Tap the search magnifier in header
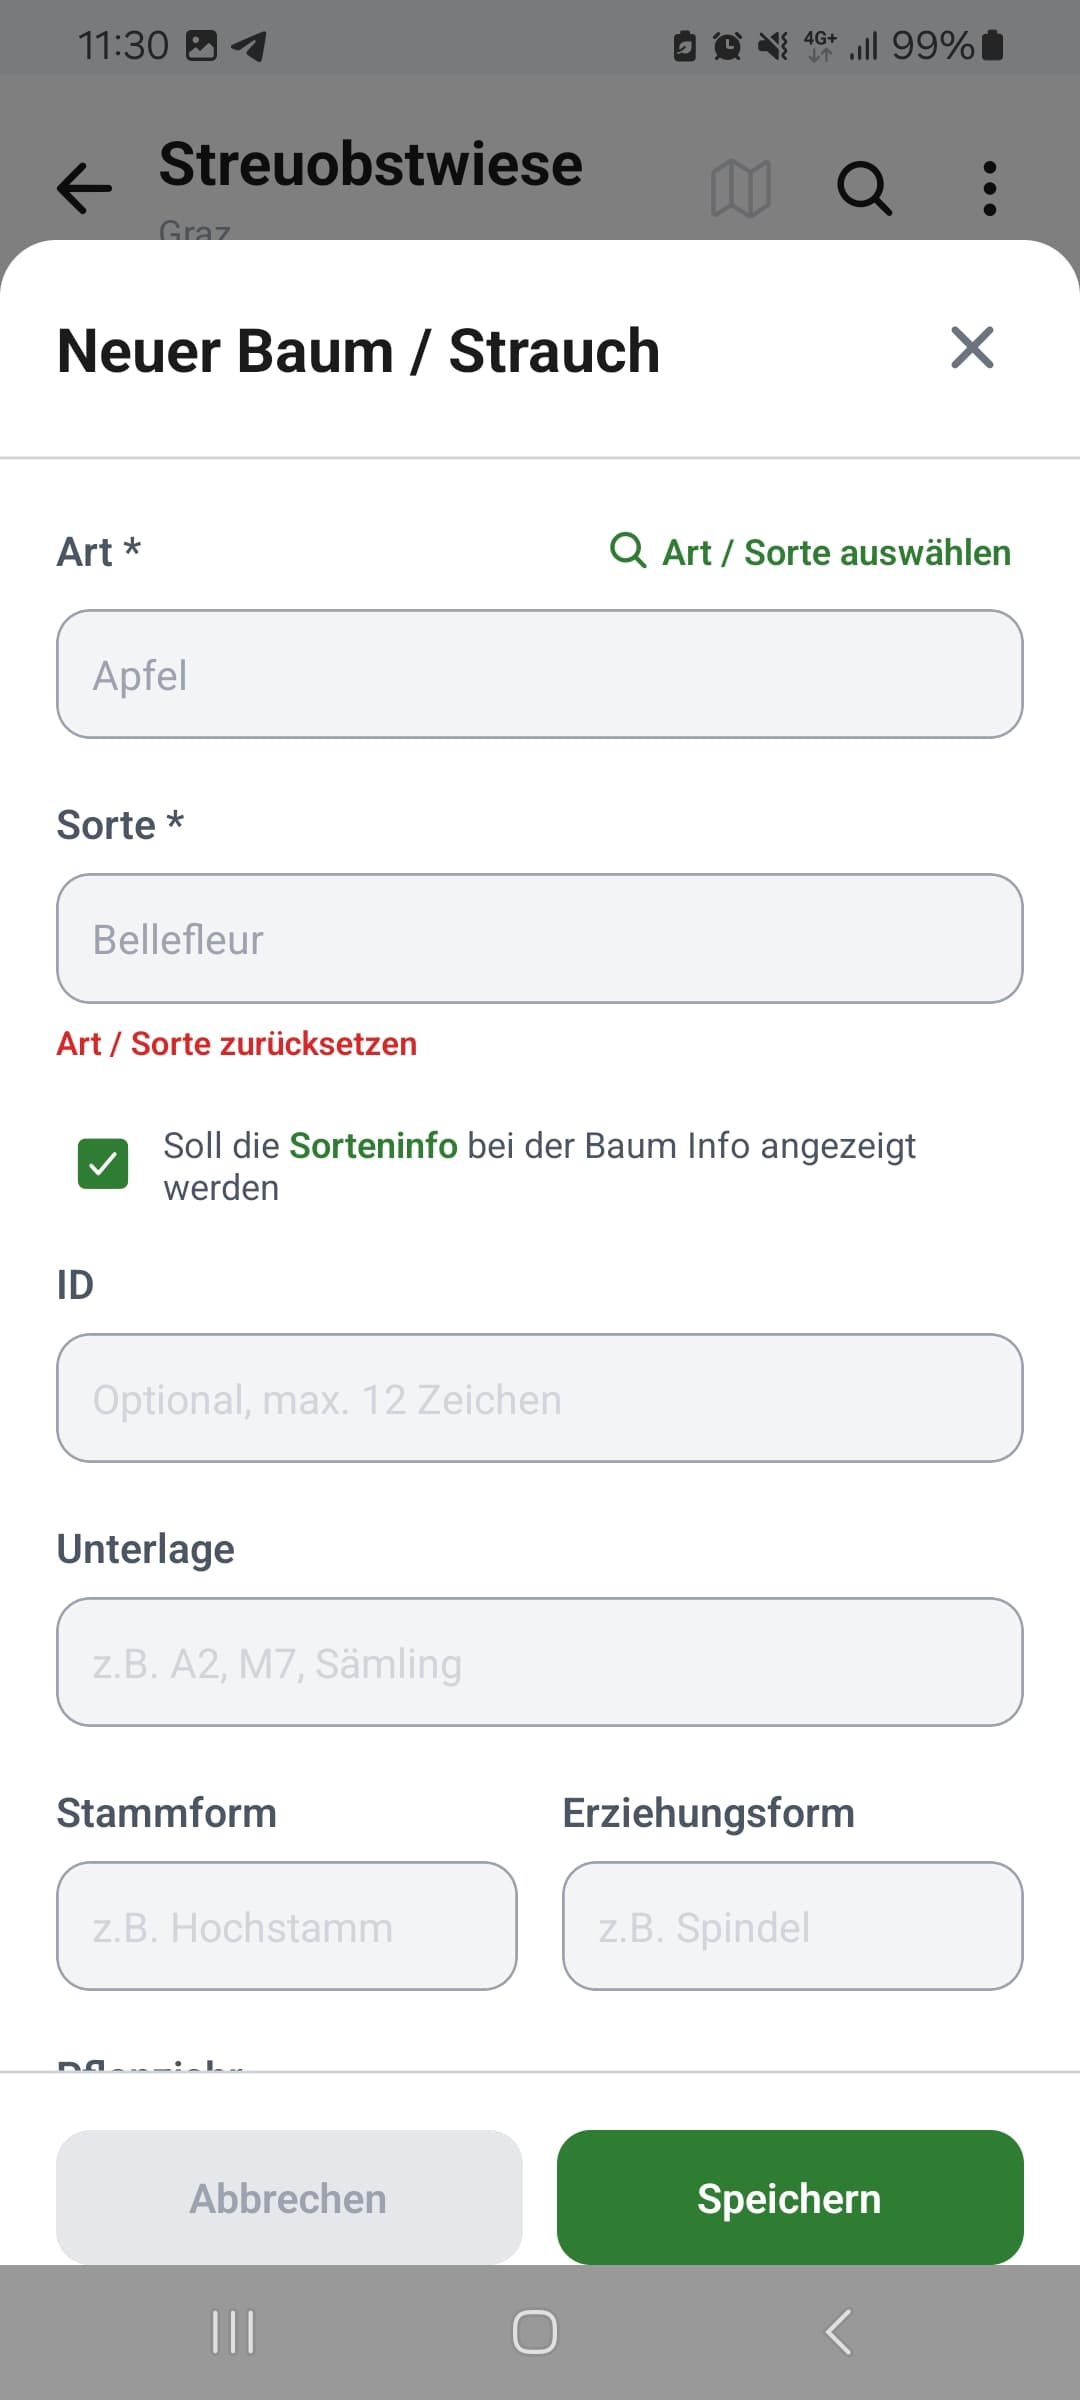The width and height of the screenshot is (1080, 2400). [864, 188]
